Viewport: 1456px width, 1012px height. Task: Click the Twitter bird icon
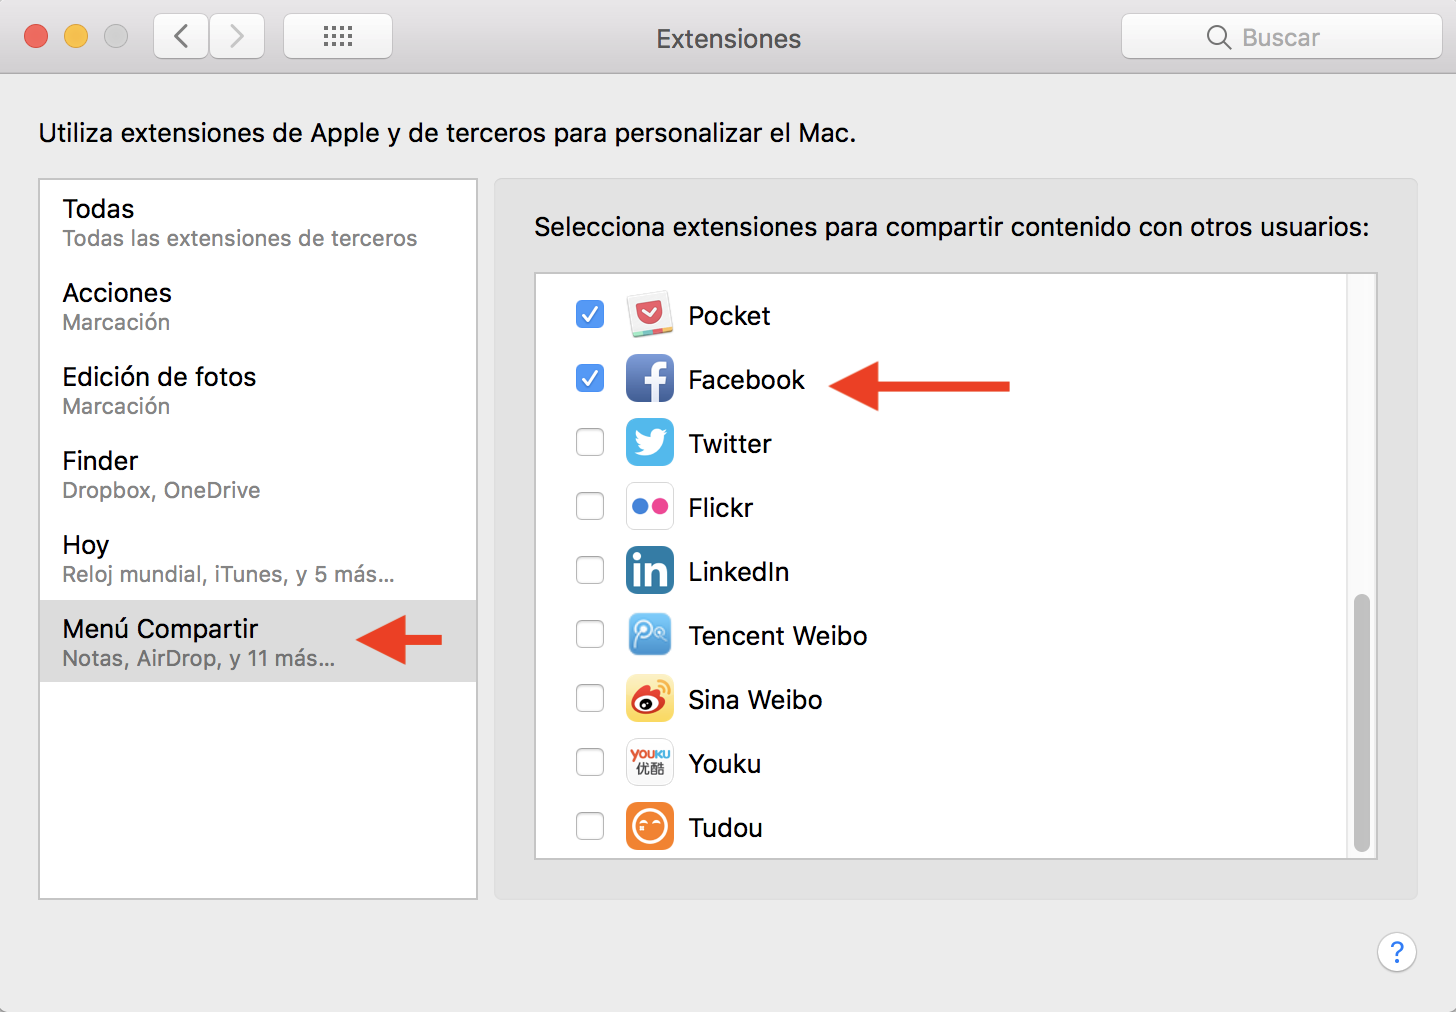pos(650,443)
